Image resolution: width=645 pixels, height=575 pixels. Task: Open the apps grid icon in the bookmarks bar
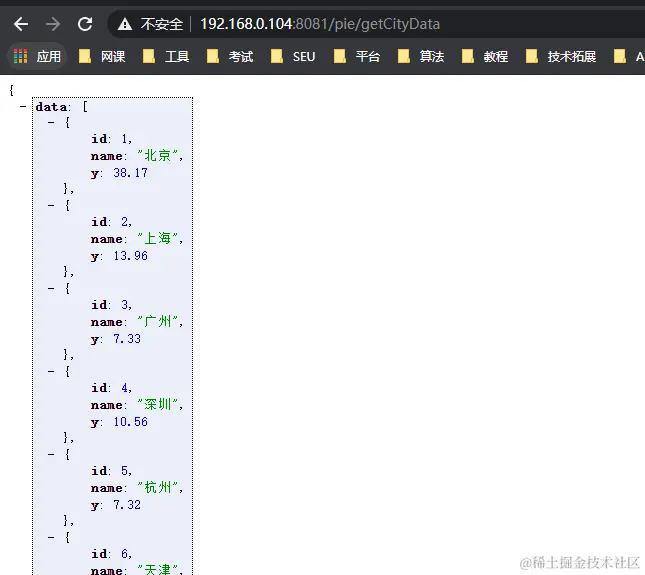21,56
